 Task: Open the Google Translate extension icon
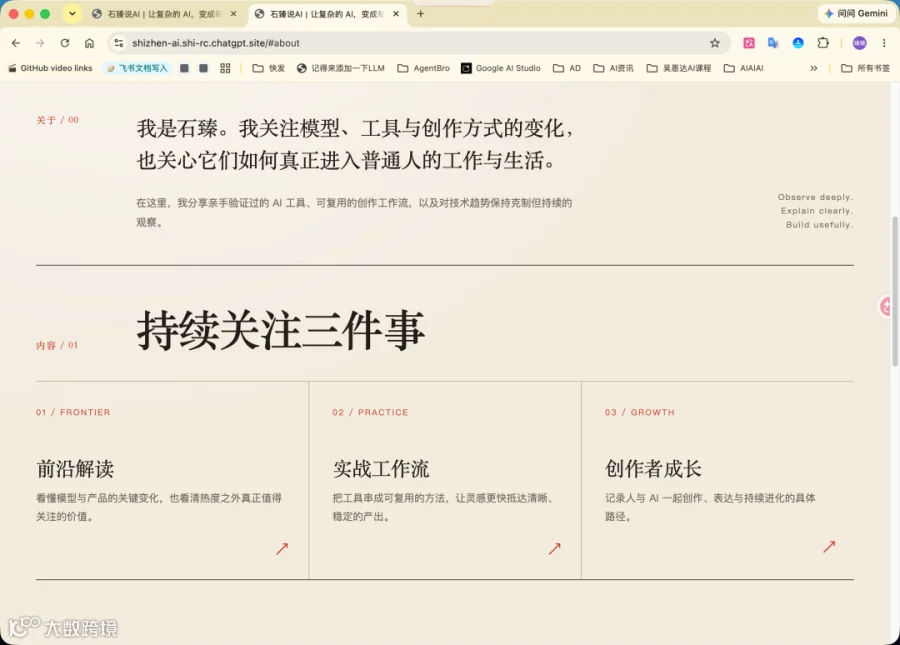tap(773, 43)
